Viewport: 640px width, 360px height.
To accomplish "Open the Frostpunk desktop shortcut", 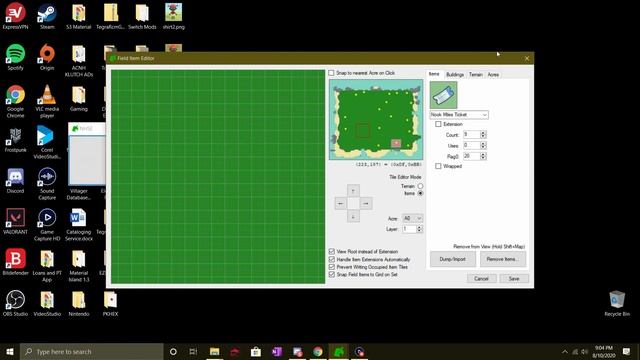I will click(x=16, y=140).
